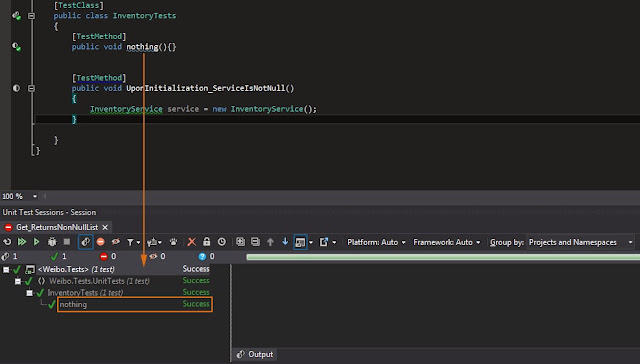This screenshot has height=364, width=640.
Task: Click test gutter icon beside InventoryTests class
Action: tap(16, 16)
